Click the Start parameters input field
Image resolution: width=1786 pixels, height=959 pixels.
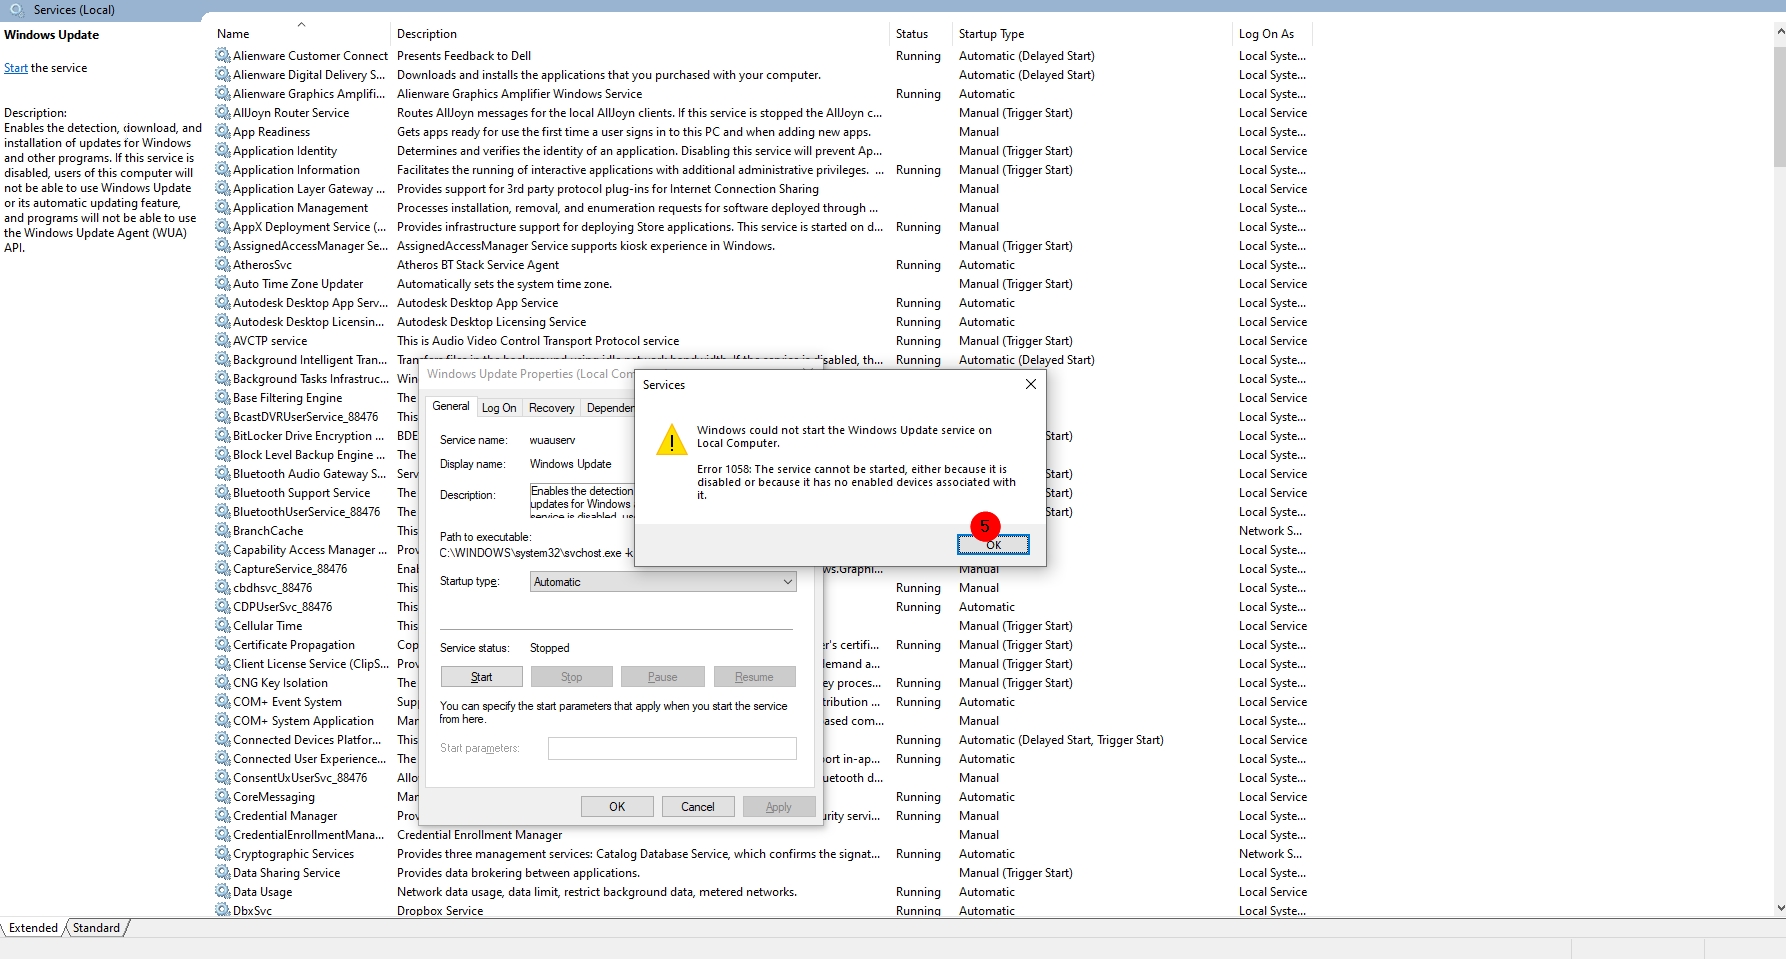click(672, 748)
